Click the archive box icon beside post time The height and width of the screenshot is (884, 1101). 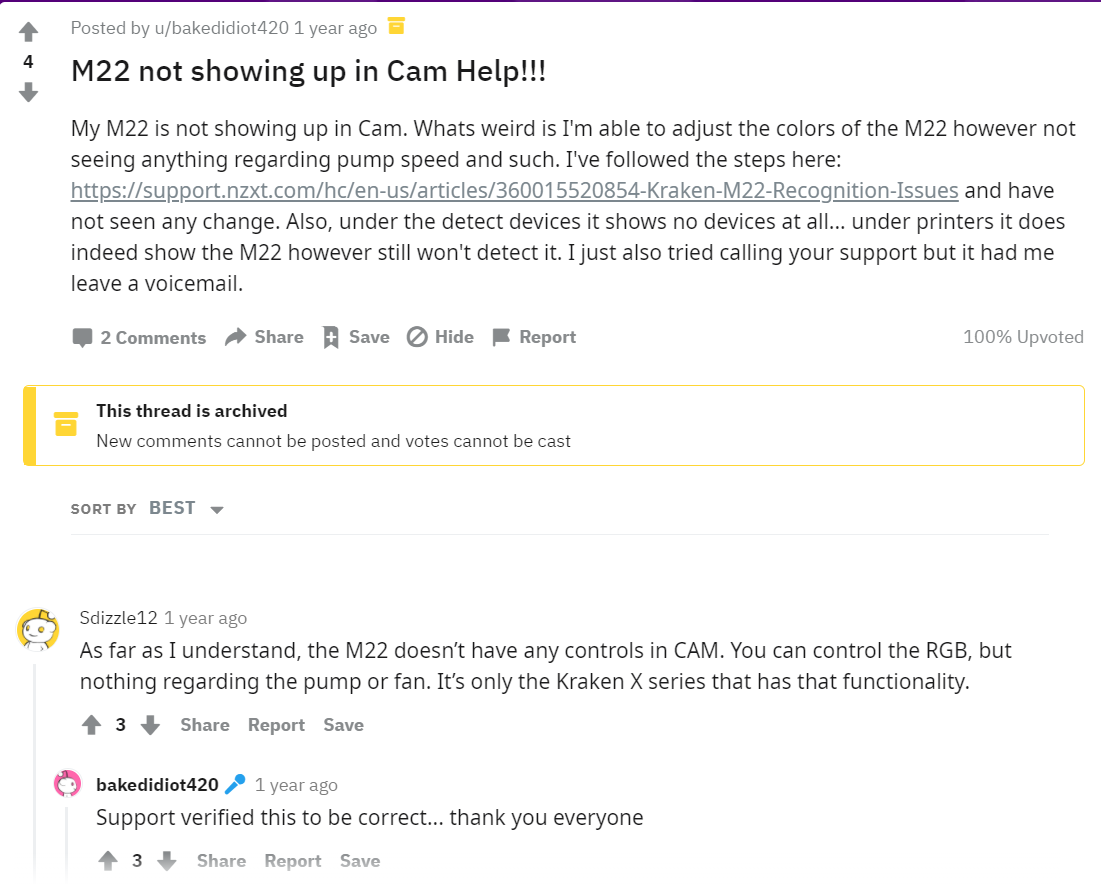coord(397,27)
